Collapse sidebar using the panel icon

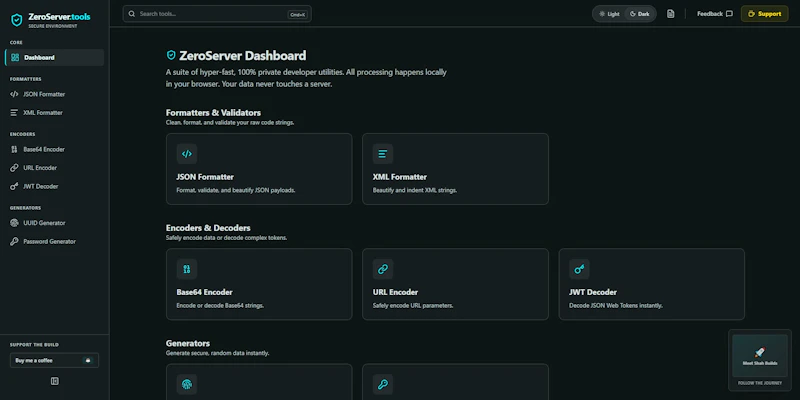click(55, 381)
